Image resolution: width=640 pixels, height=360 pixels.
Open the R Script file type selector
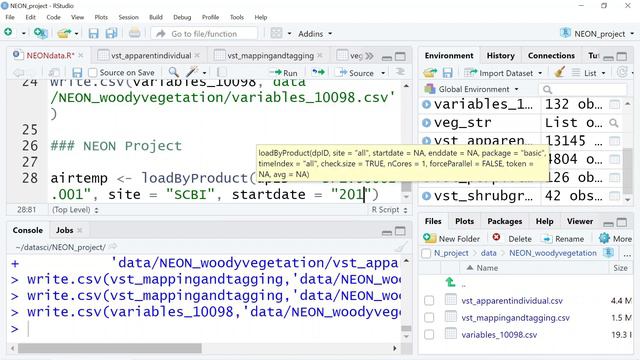tap(389, 210)
